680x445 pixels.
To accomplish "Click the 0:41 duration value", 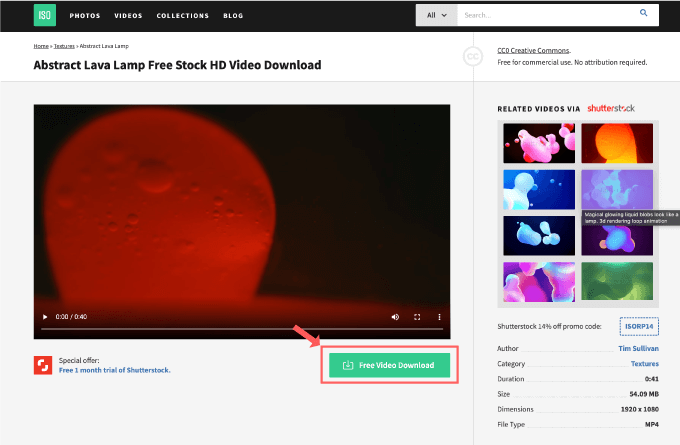I will (x=651, y=379).
